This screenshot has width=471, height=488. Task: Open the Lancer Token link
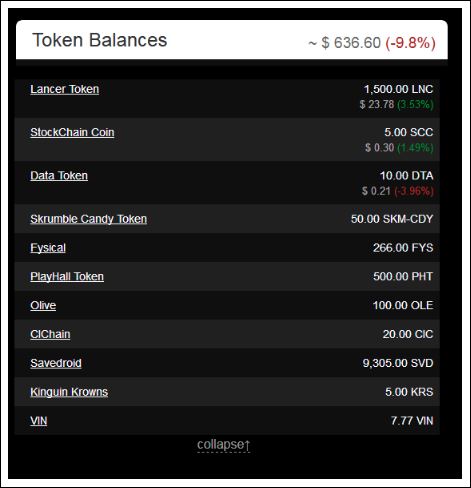pyautogui.click(x=65, y=89)
